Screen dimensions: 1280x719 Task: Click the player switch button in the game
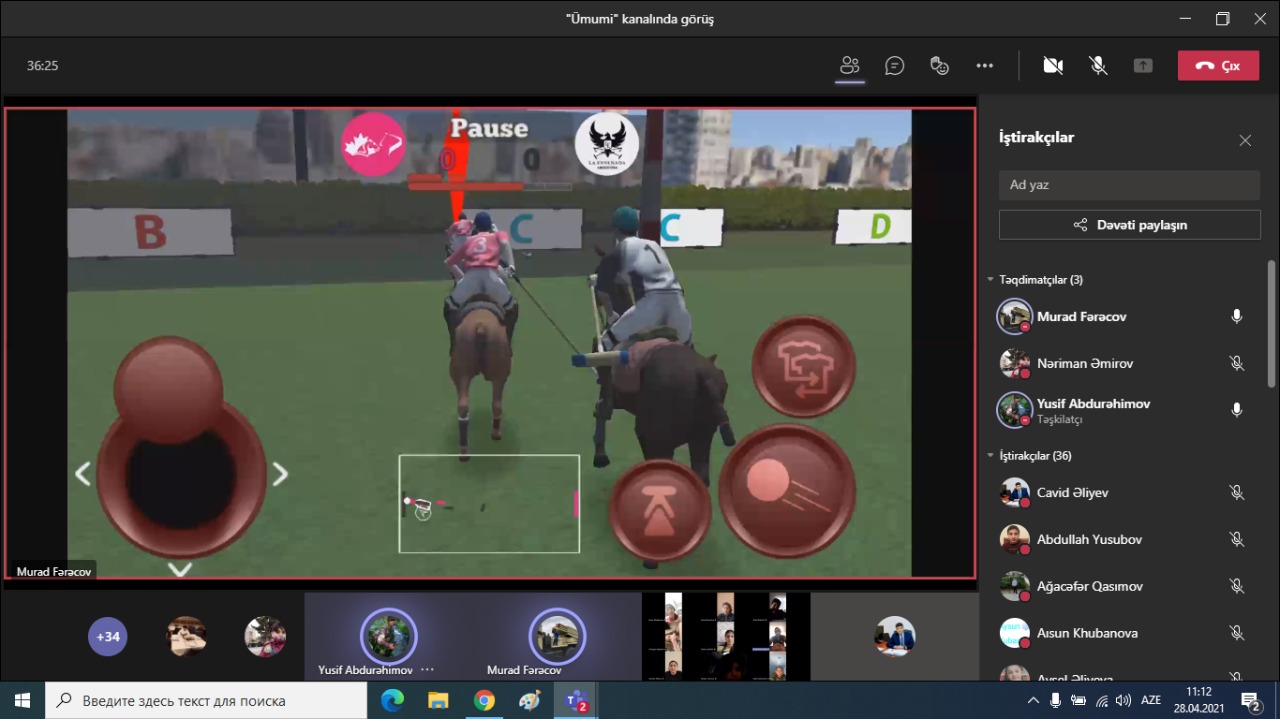(x=804, y=366)
